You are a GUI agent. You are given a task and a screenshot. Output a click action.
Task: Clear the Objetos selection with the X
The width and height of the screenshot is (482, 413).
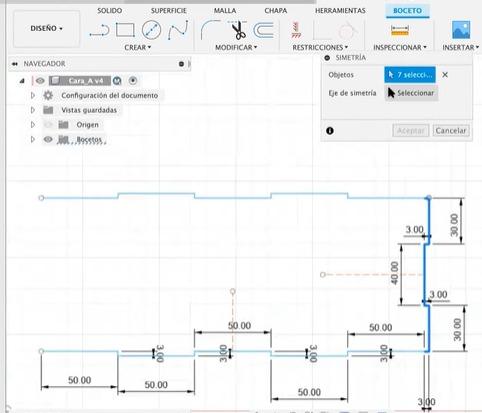pyautogui.click(x=445, y=75)
